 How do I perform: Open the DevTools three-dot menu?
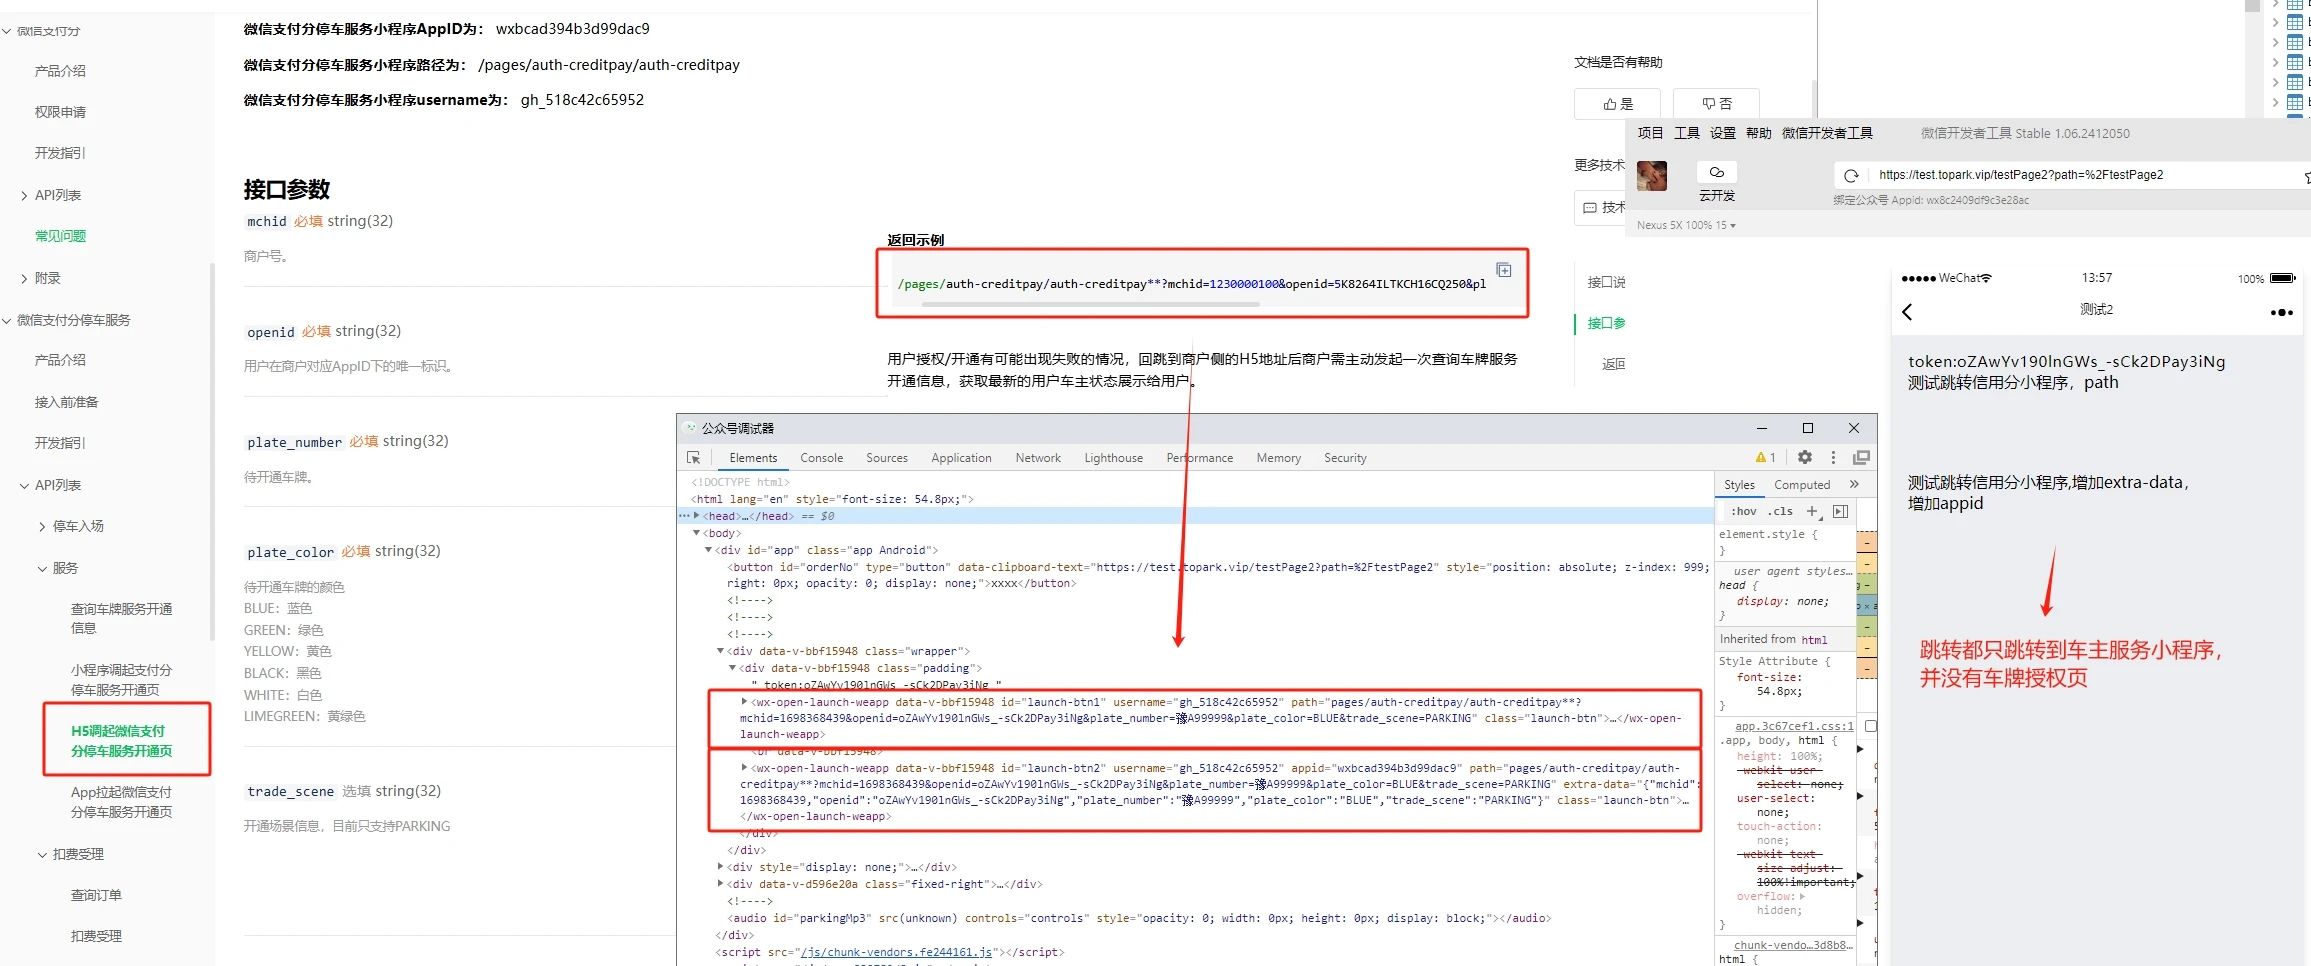pyautogui.click(x=1833, y=457)
